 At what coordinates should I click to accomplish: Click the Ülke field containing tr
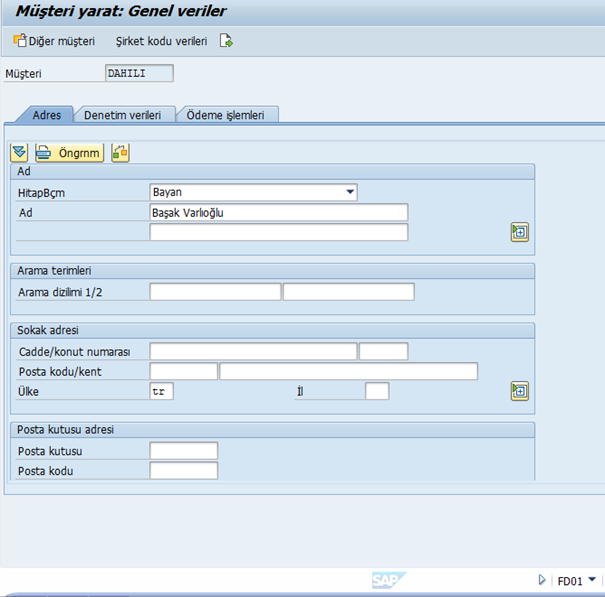(161, 391)
